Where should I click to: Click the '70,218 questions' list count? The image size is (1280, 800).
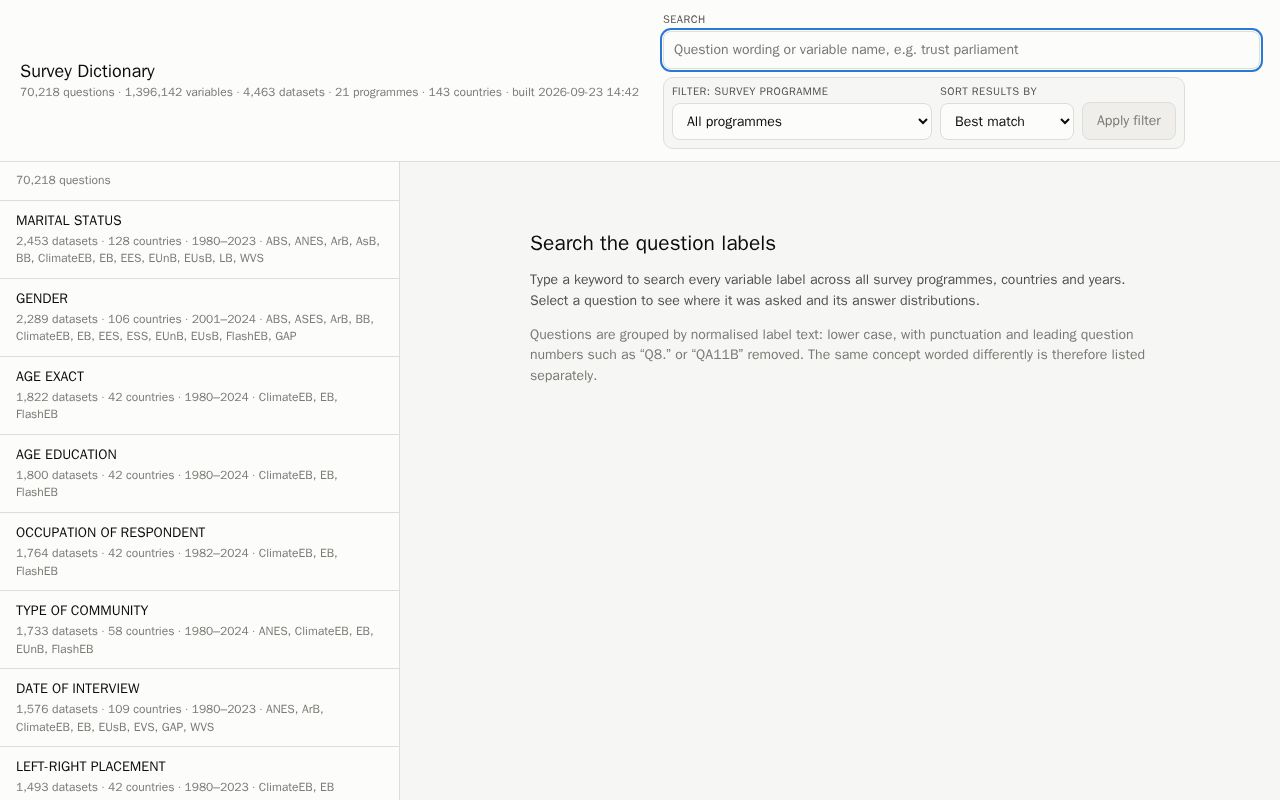click(x=63, y=180)
